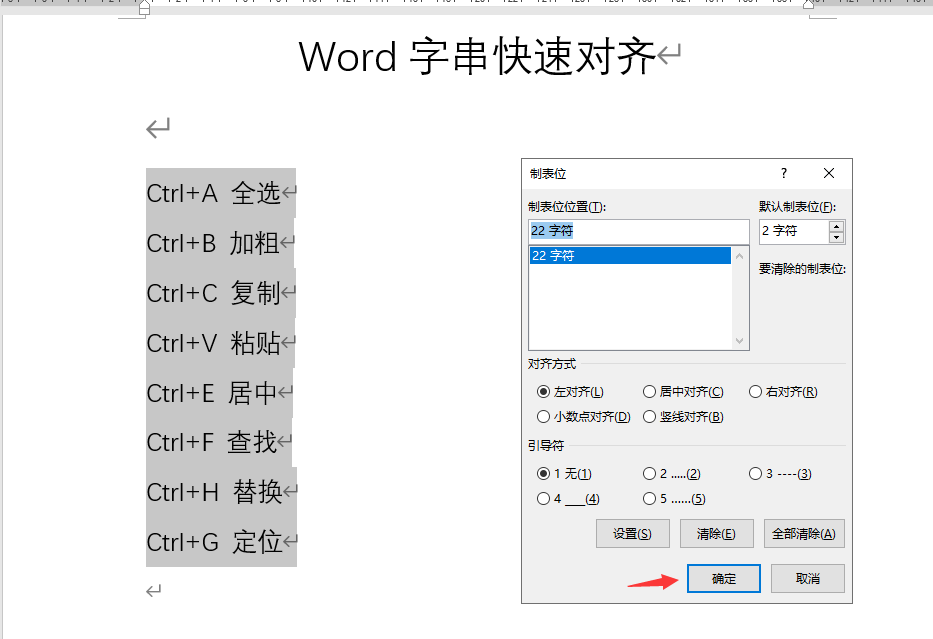The width and height of the screenshot is (933, 639).
Task: Choose leader option 5 radio button
Action: click(x=650, y=498)
